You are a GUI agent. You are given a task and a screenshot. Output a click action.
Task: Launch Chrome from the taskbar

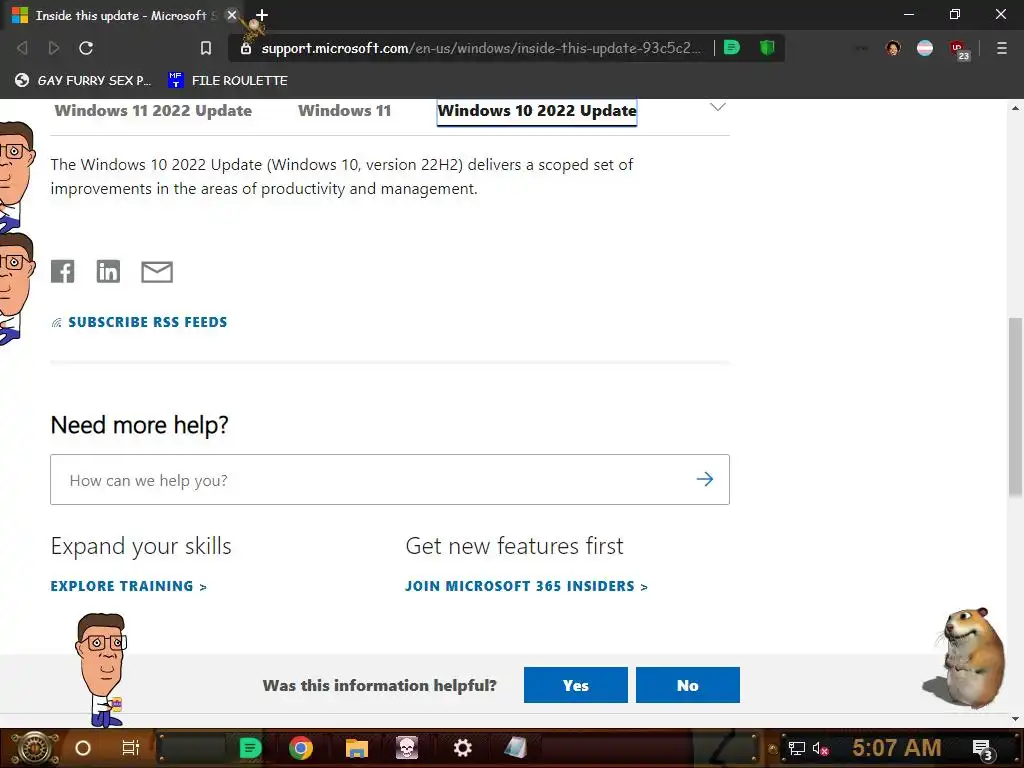300,748
